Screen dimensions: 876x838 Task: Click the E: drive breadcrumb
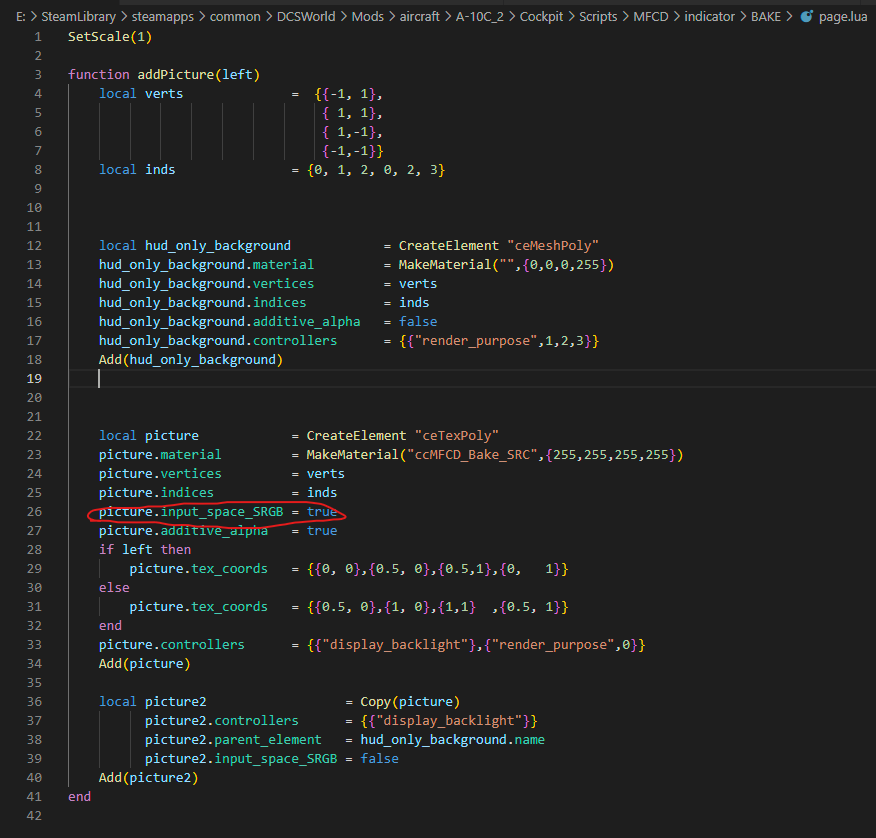coord(21,17)
